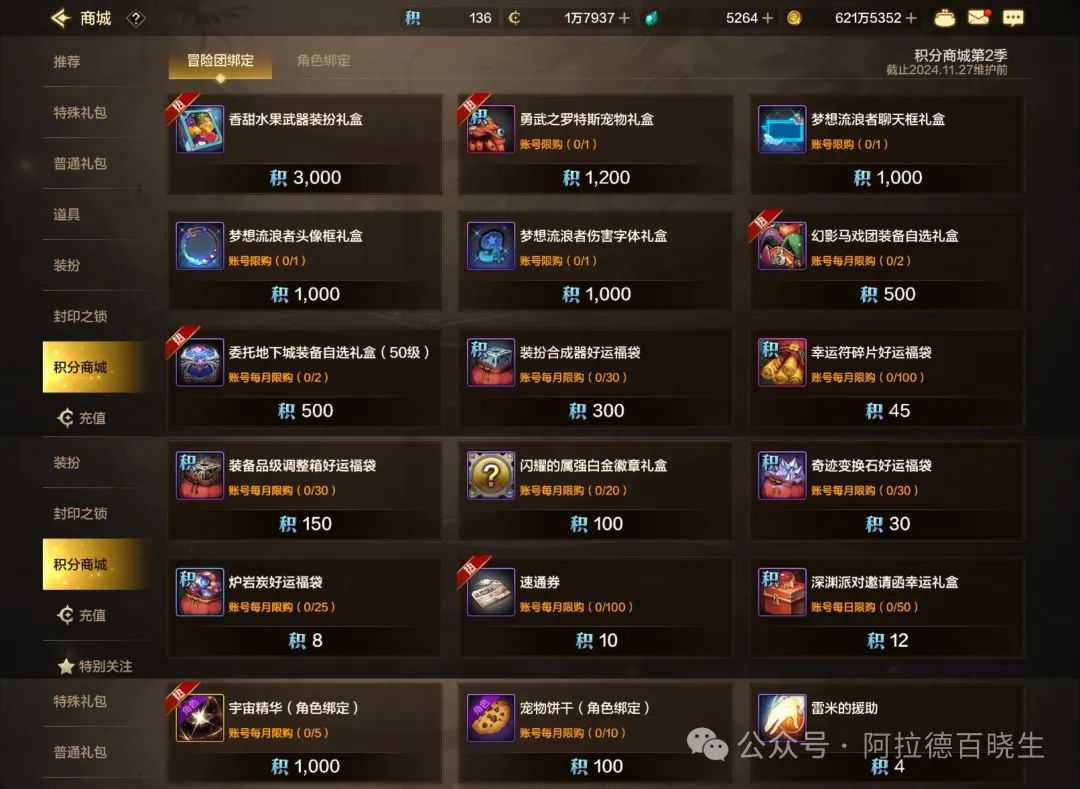This screenshot has height=789, width=1080.
Task: Open 特别关注 with the star icon
Action: click(x=95, y=666)
